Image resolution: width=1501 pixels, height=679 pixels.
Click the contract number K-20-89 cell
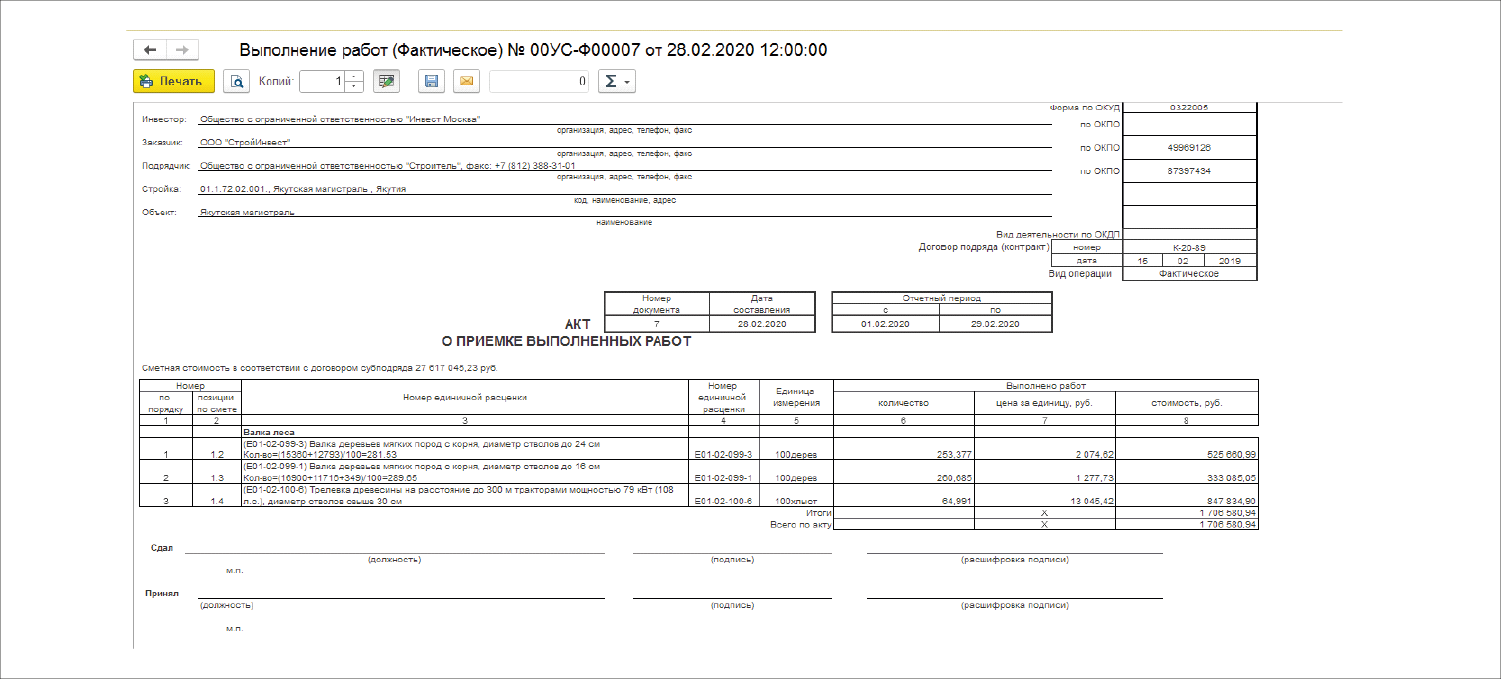pos(1190,246)
